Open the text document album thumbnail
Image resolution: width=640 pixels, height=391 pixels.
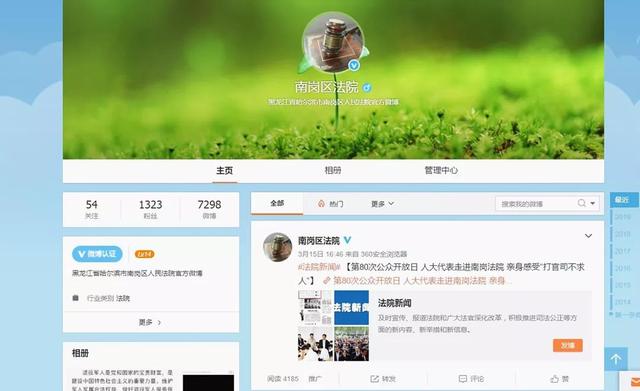pyautogui.click(x=123, y=380)
